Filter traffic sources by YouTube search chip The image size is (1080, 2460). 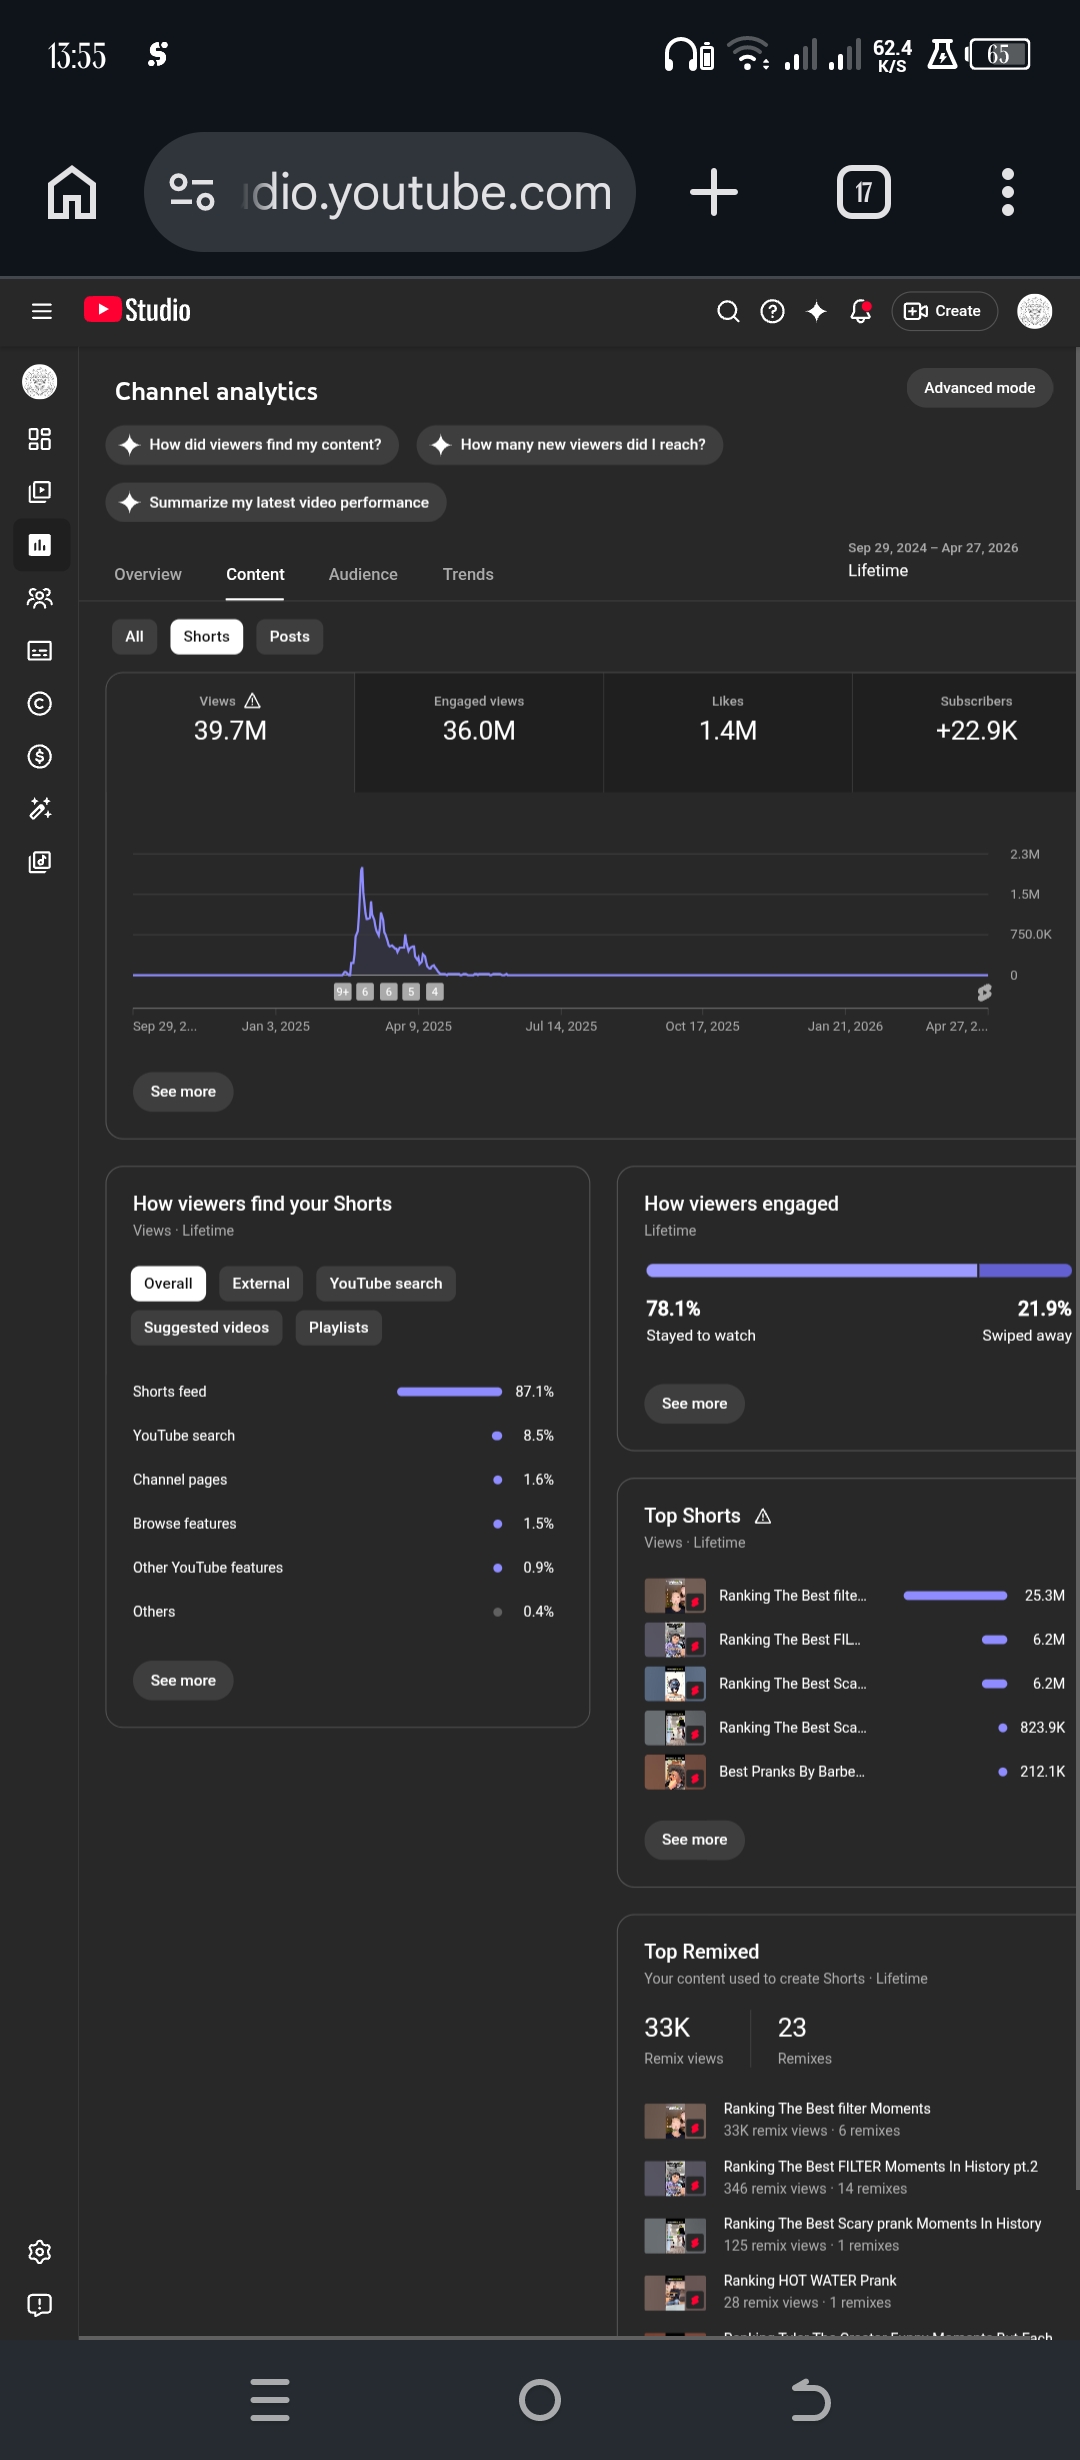coord(385,1283)
